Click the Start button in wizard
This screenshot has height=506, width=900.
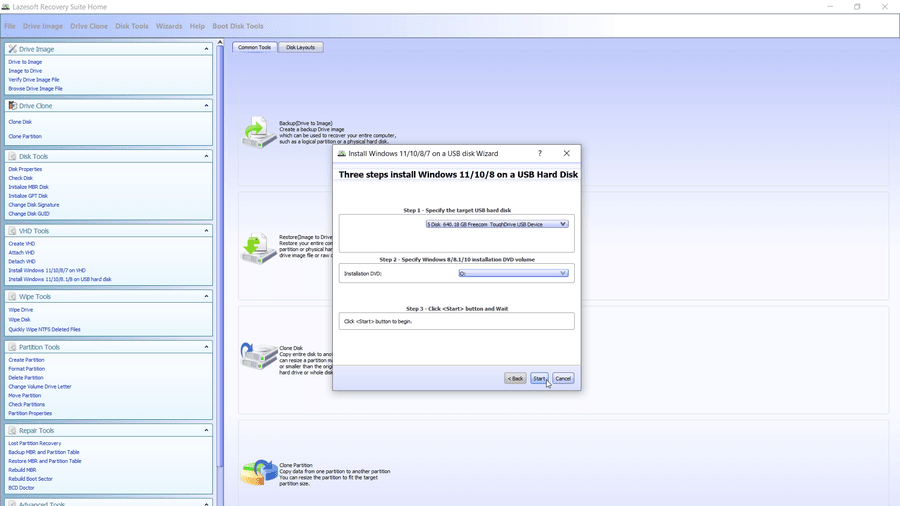coord(538,379)
